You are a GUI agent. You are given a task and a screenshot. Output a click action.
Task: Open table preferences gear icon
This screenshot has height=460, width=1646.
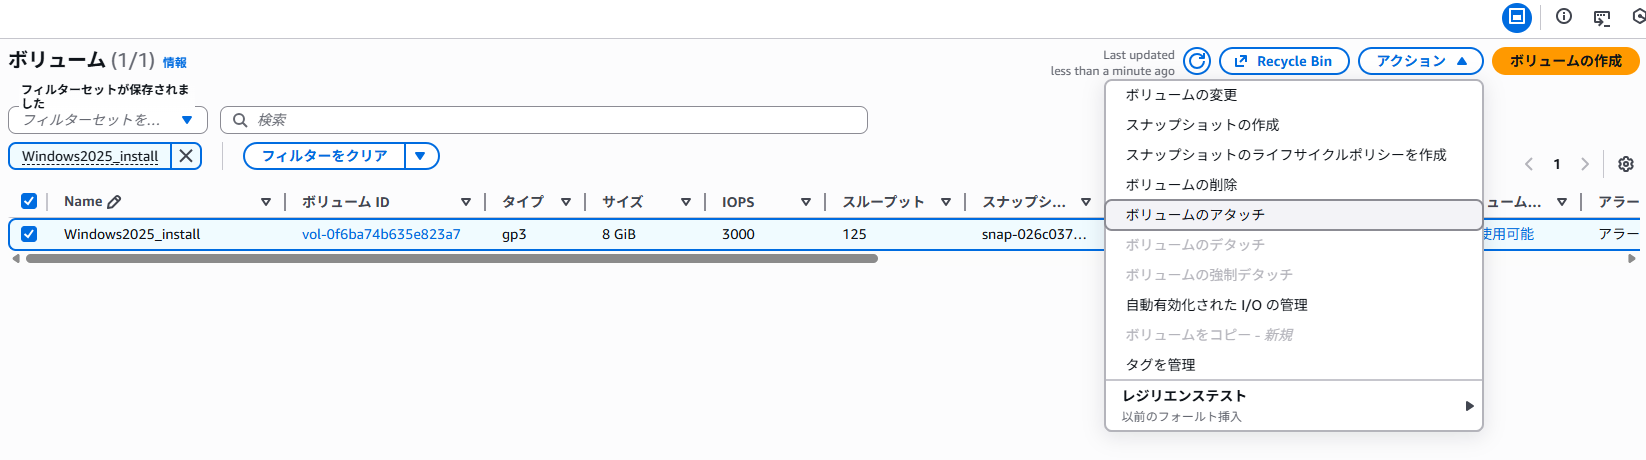tap(1626, 164)
